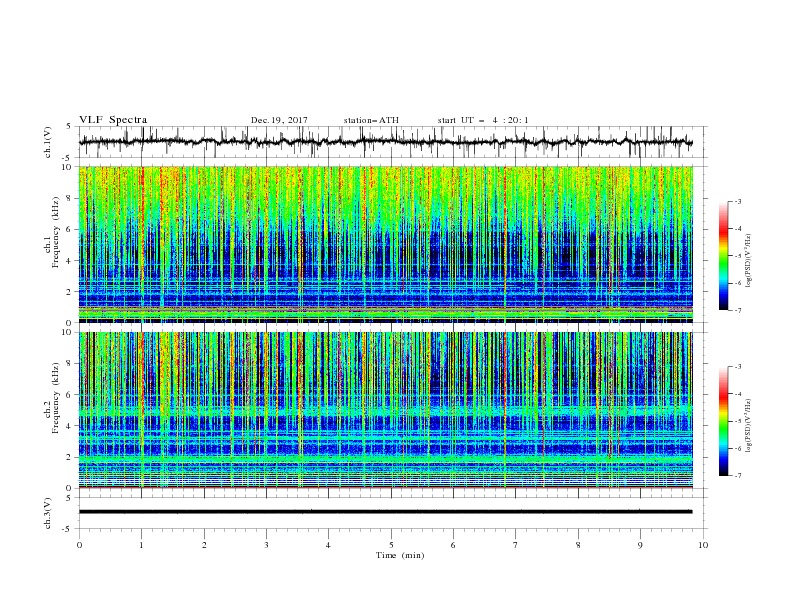Click time axis tick label "4"
The image size is (792, 612).
[x=328, y=545]
